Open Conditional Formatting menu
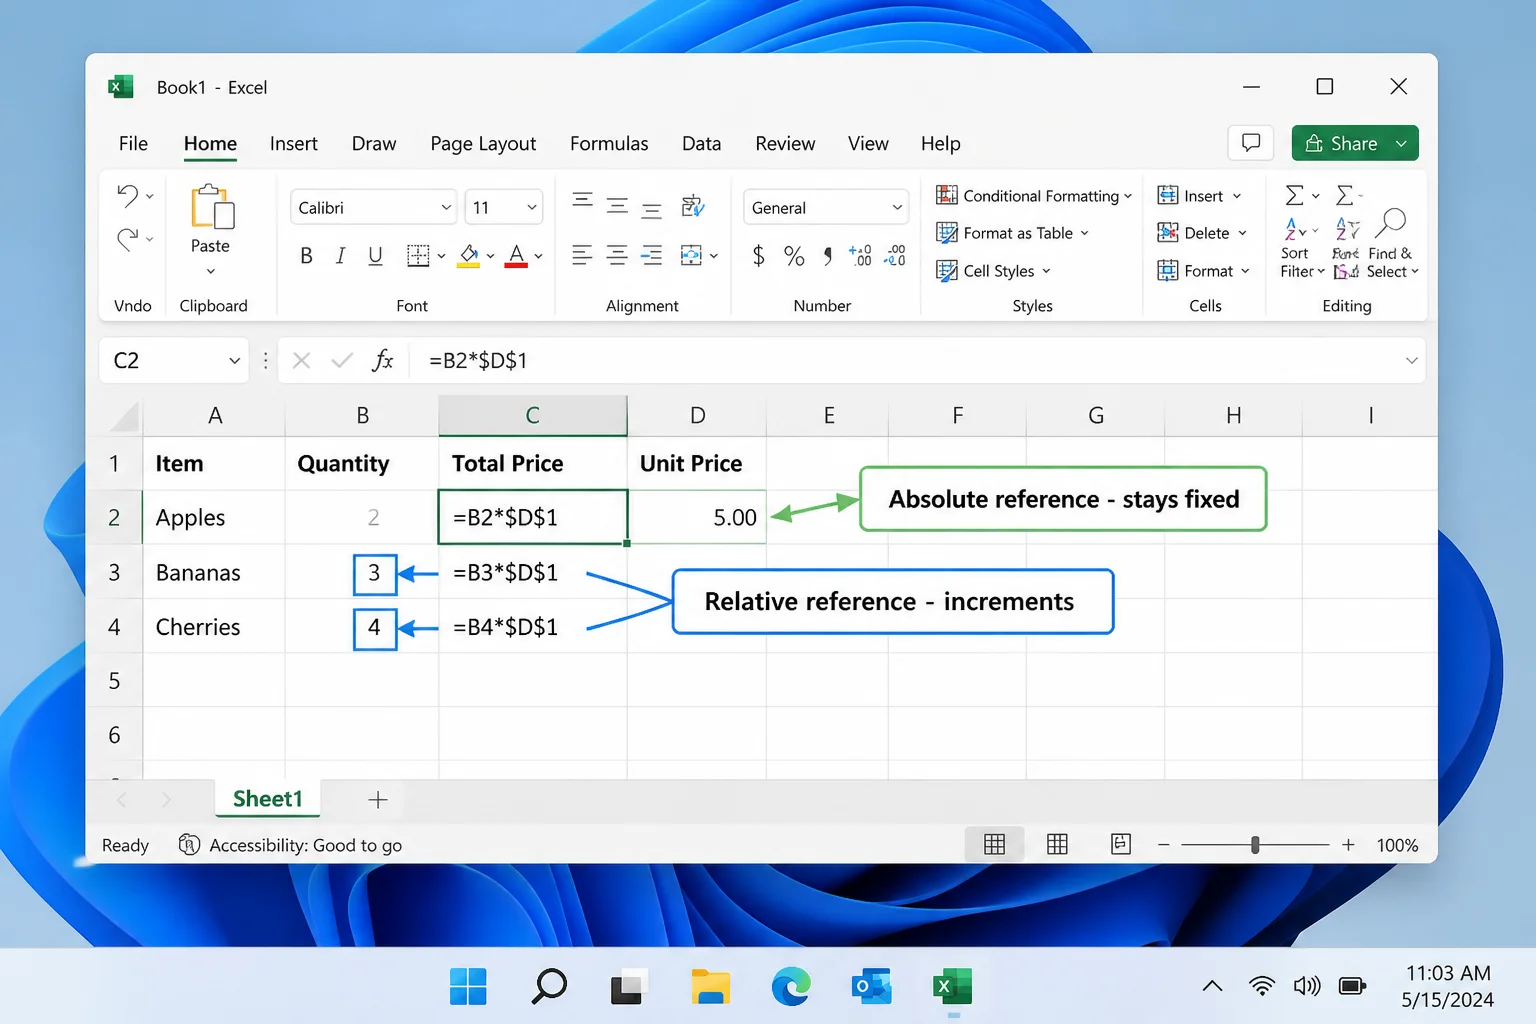 (1034, 196)
